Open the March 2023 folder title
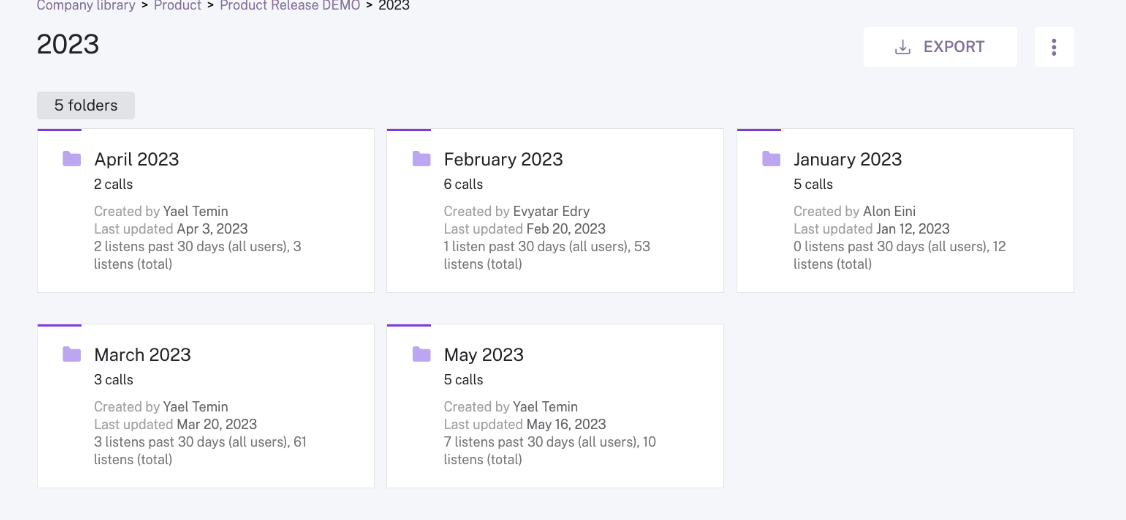 pos(142,355)
